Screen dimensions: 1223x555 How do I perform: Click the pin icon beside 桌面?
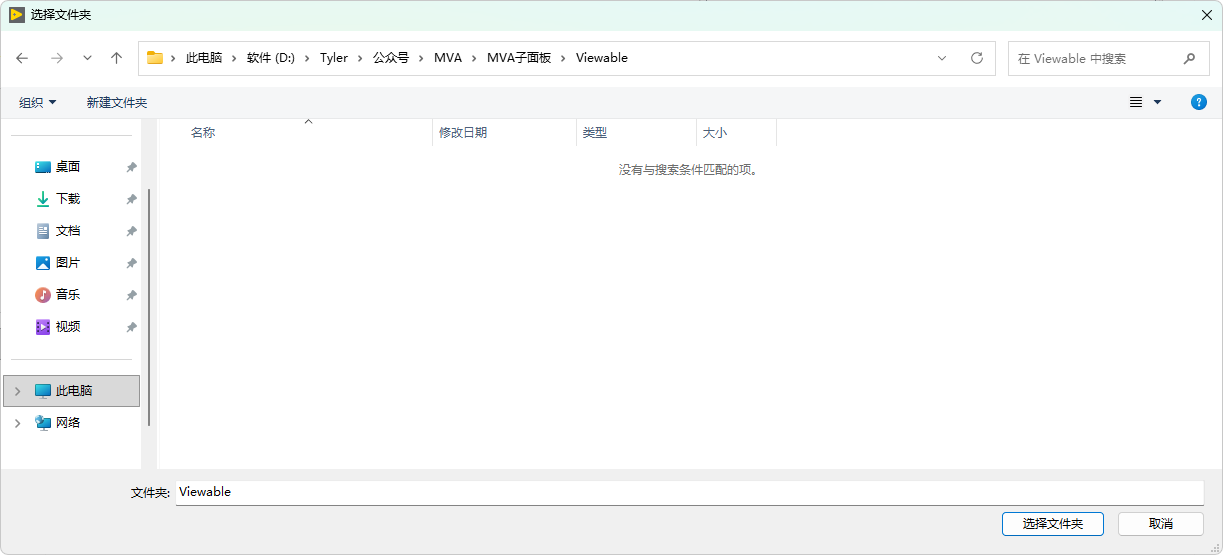tap(131, 168)
